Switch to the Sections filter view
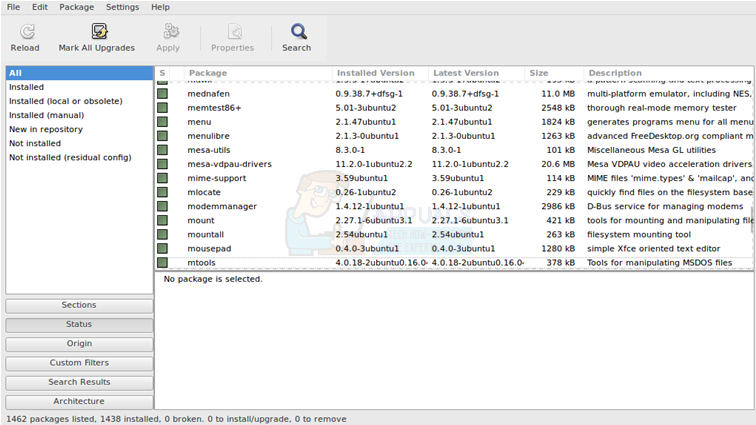 point(79,305)
